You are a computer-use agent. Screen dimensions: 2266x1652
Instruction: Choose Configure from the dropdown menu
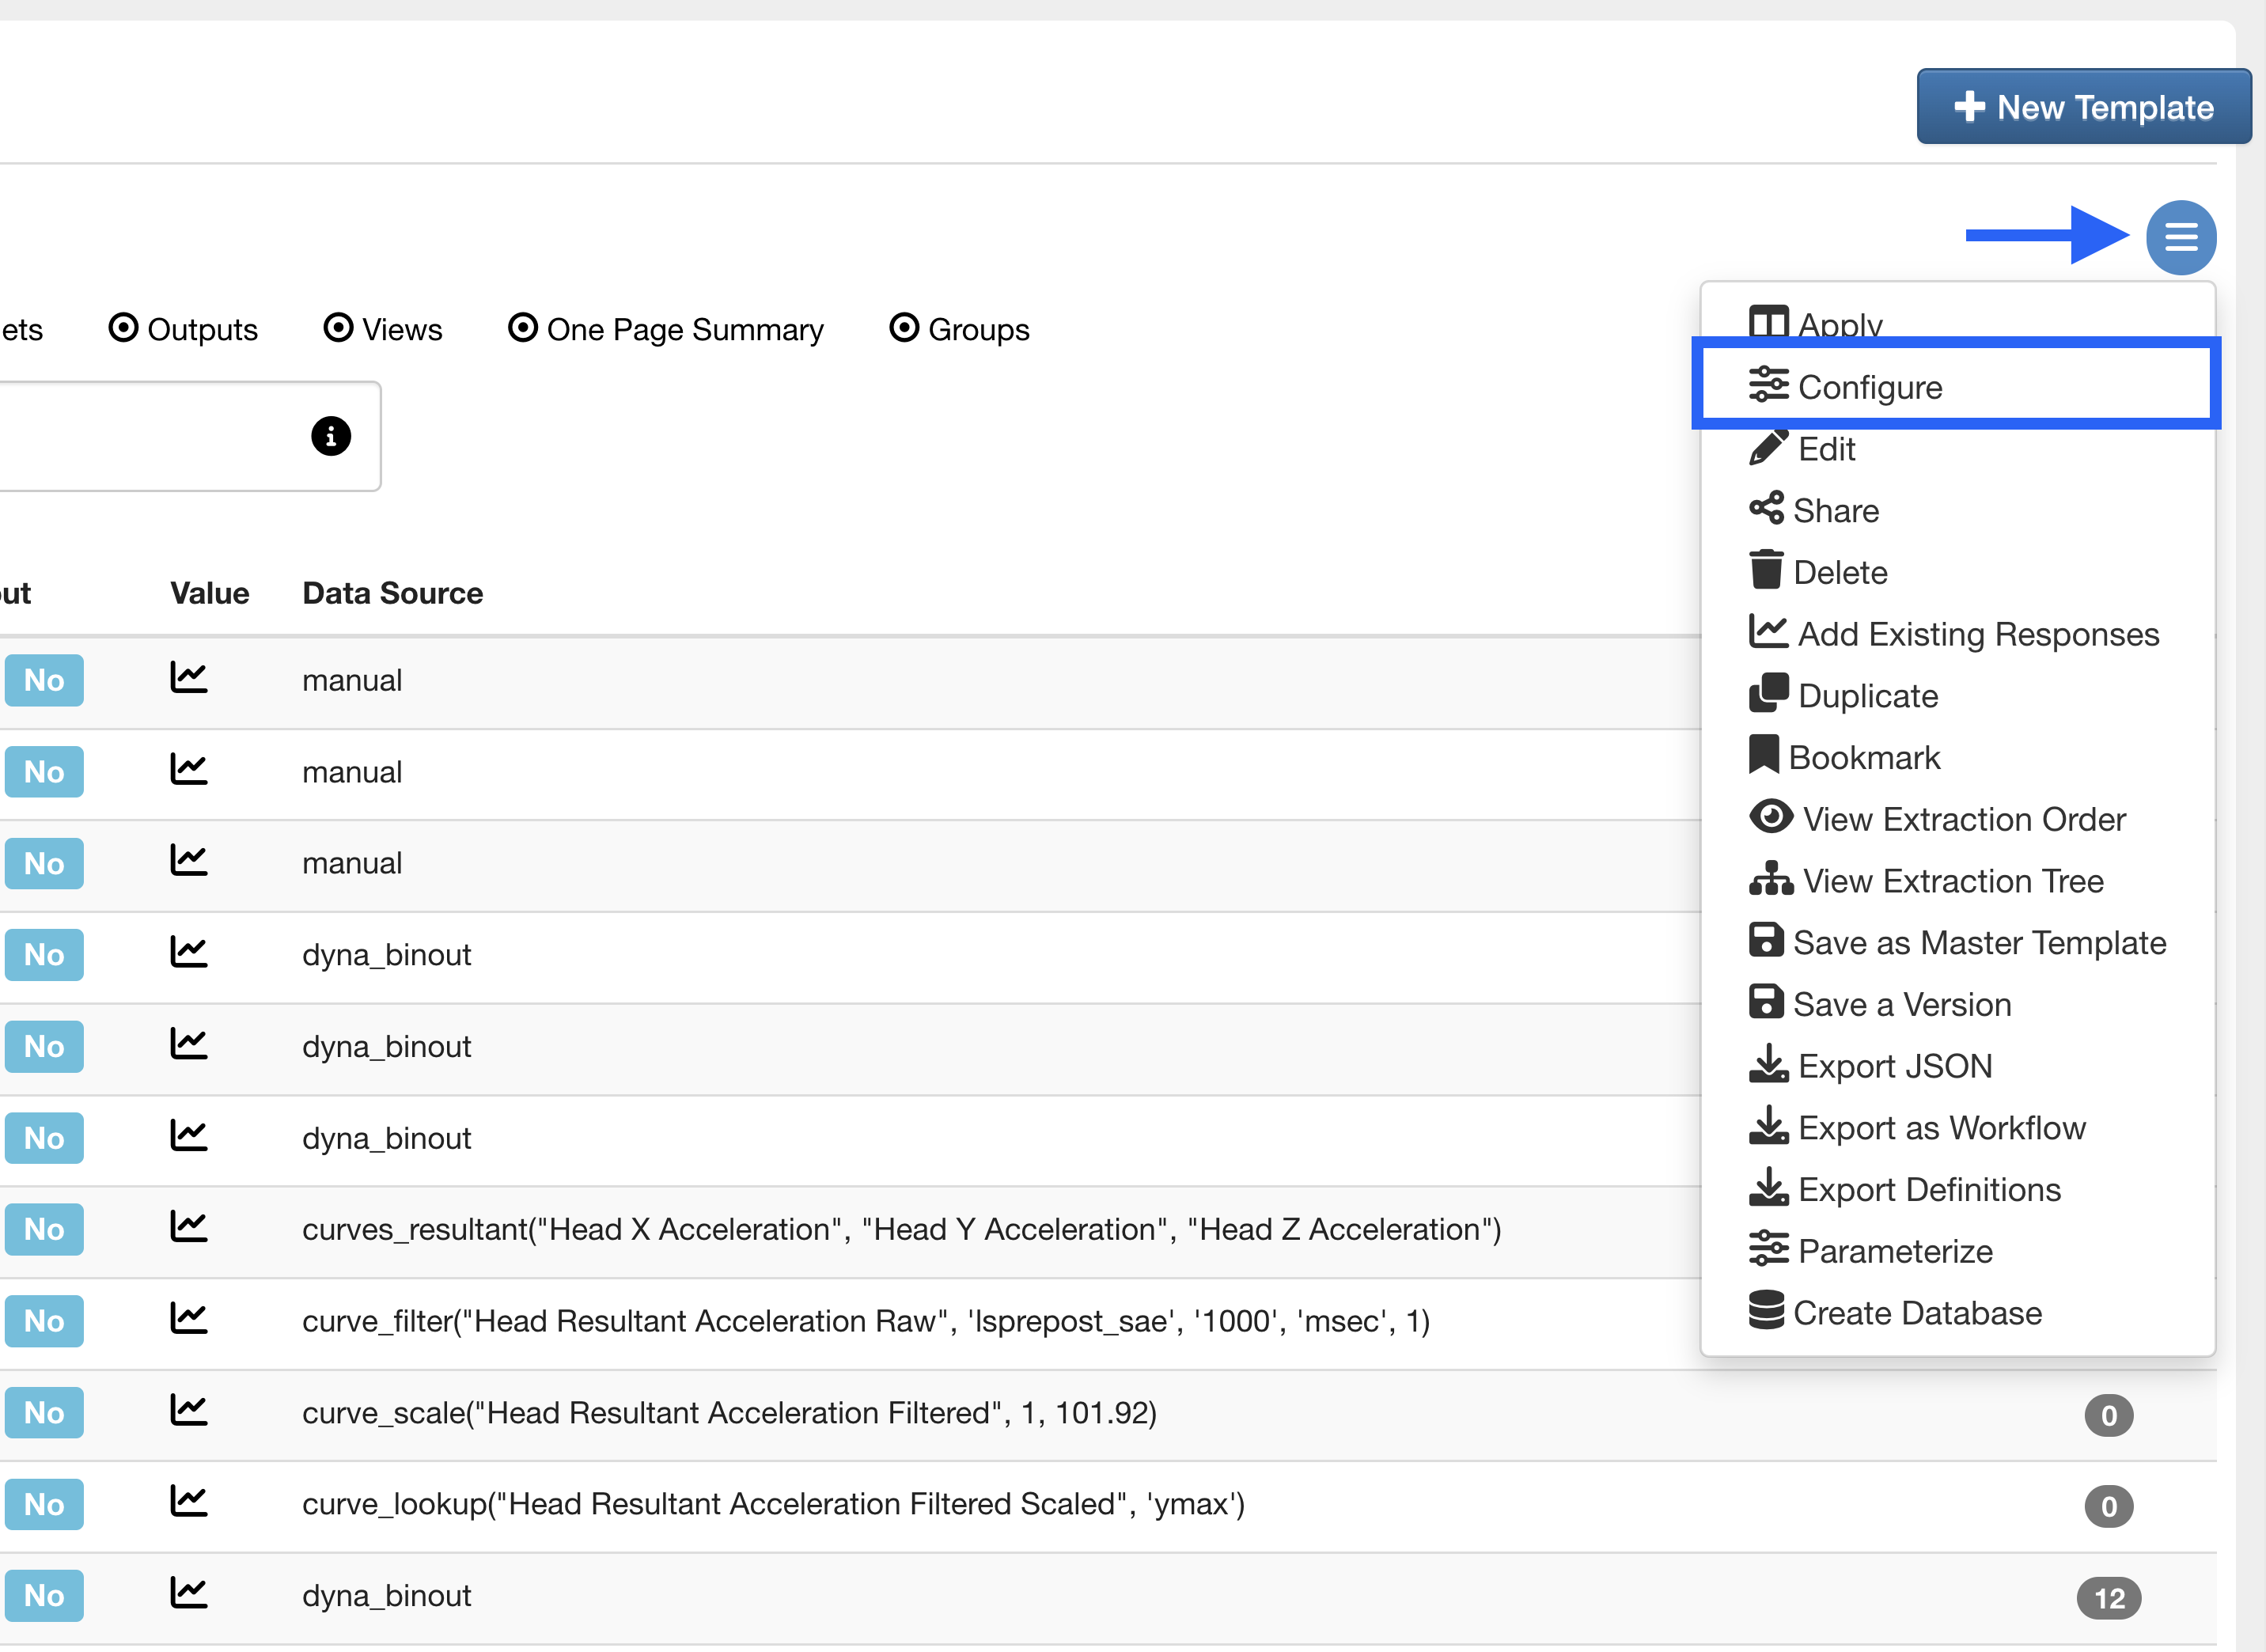[x=1957, y=386]
